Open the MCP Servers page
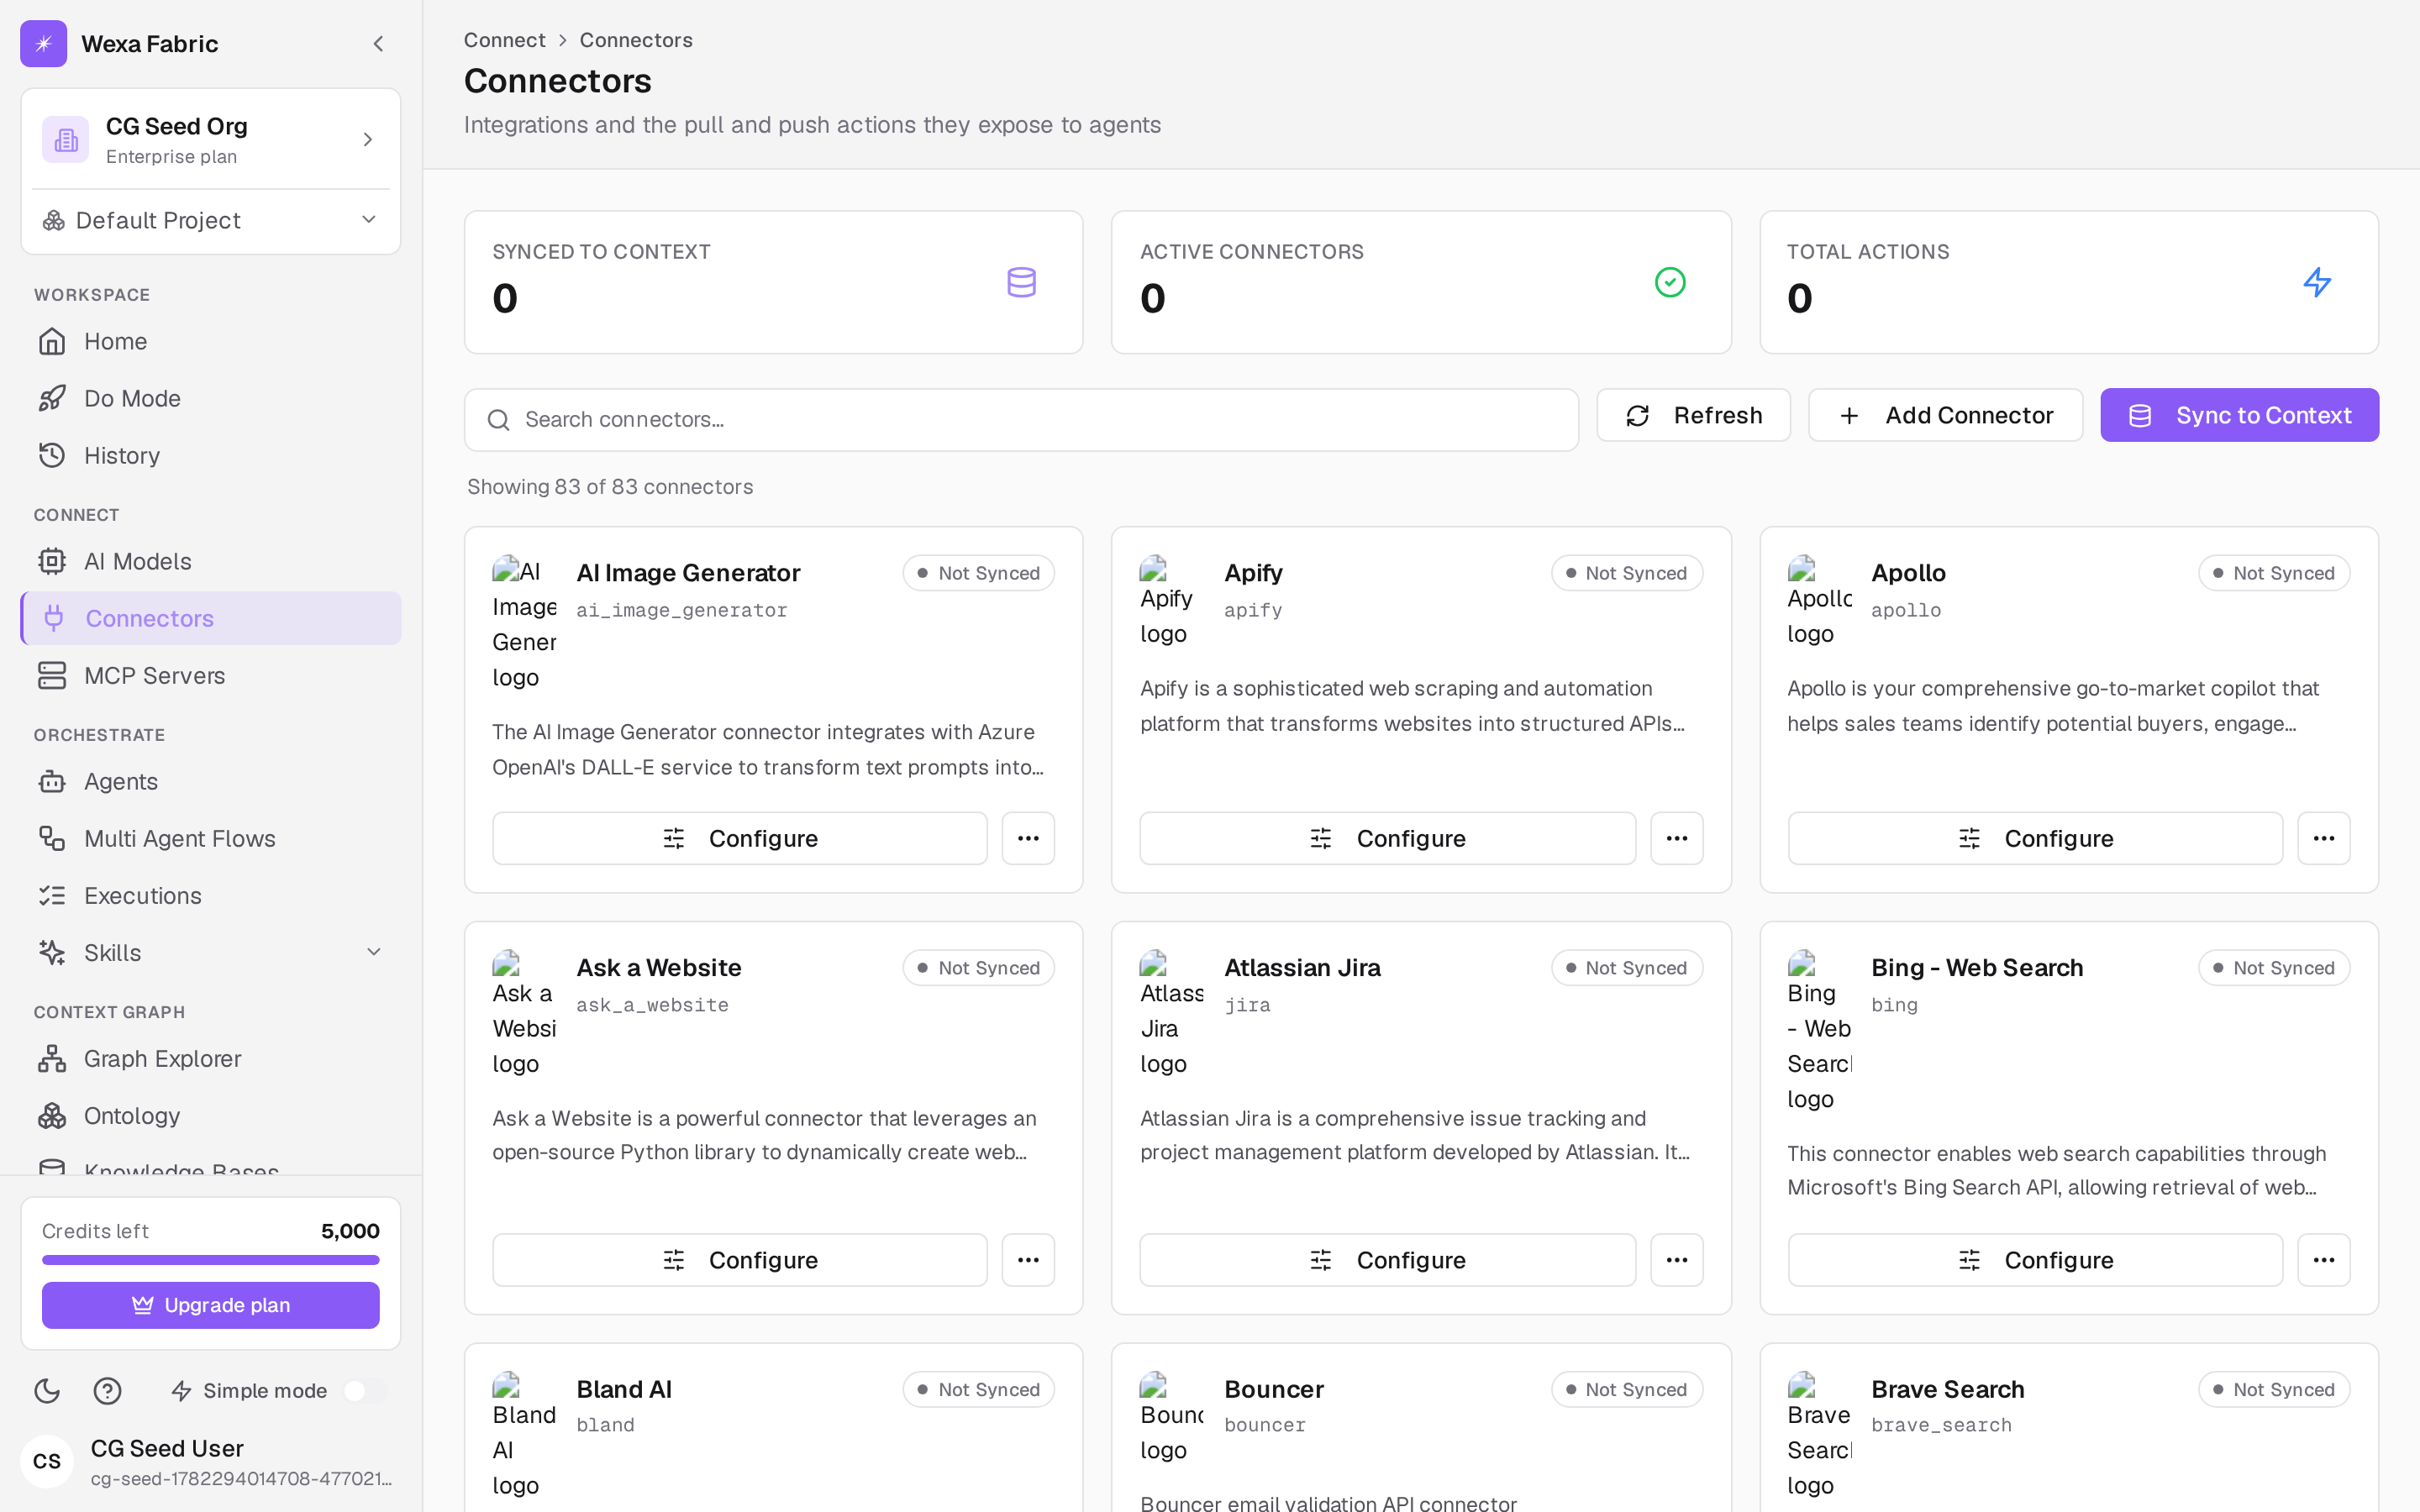 [211, 675]
